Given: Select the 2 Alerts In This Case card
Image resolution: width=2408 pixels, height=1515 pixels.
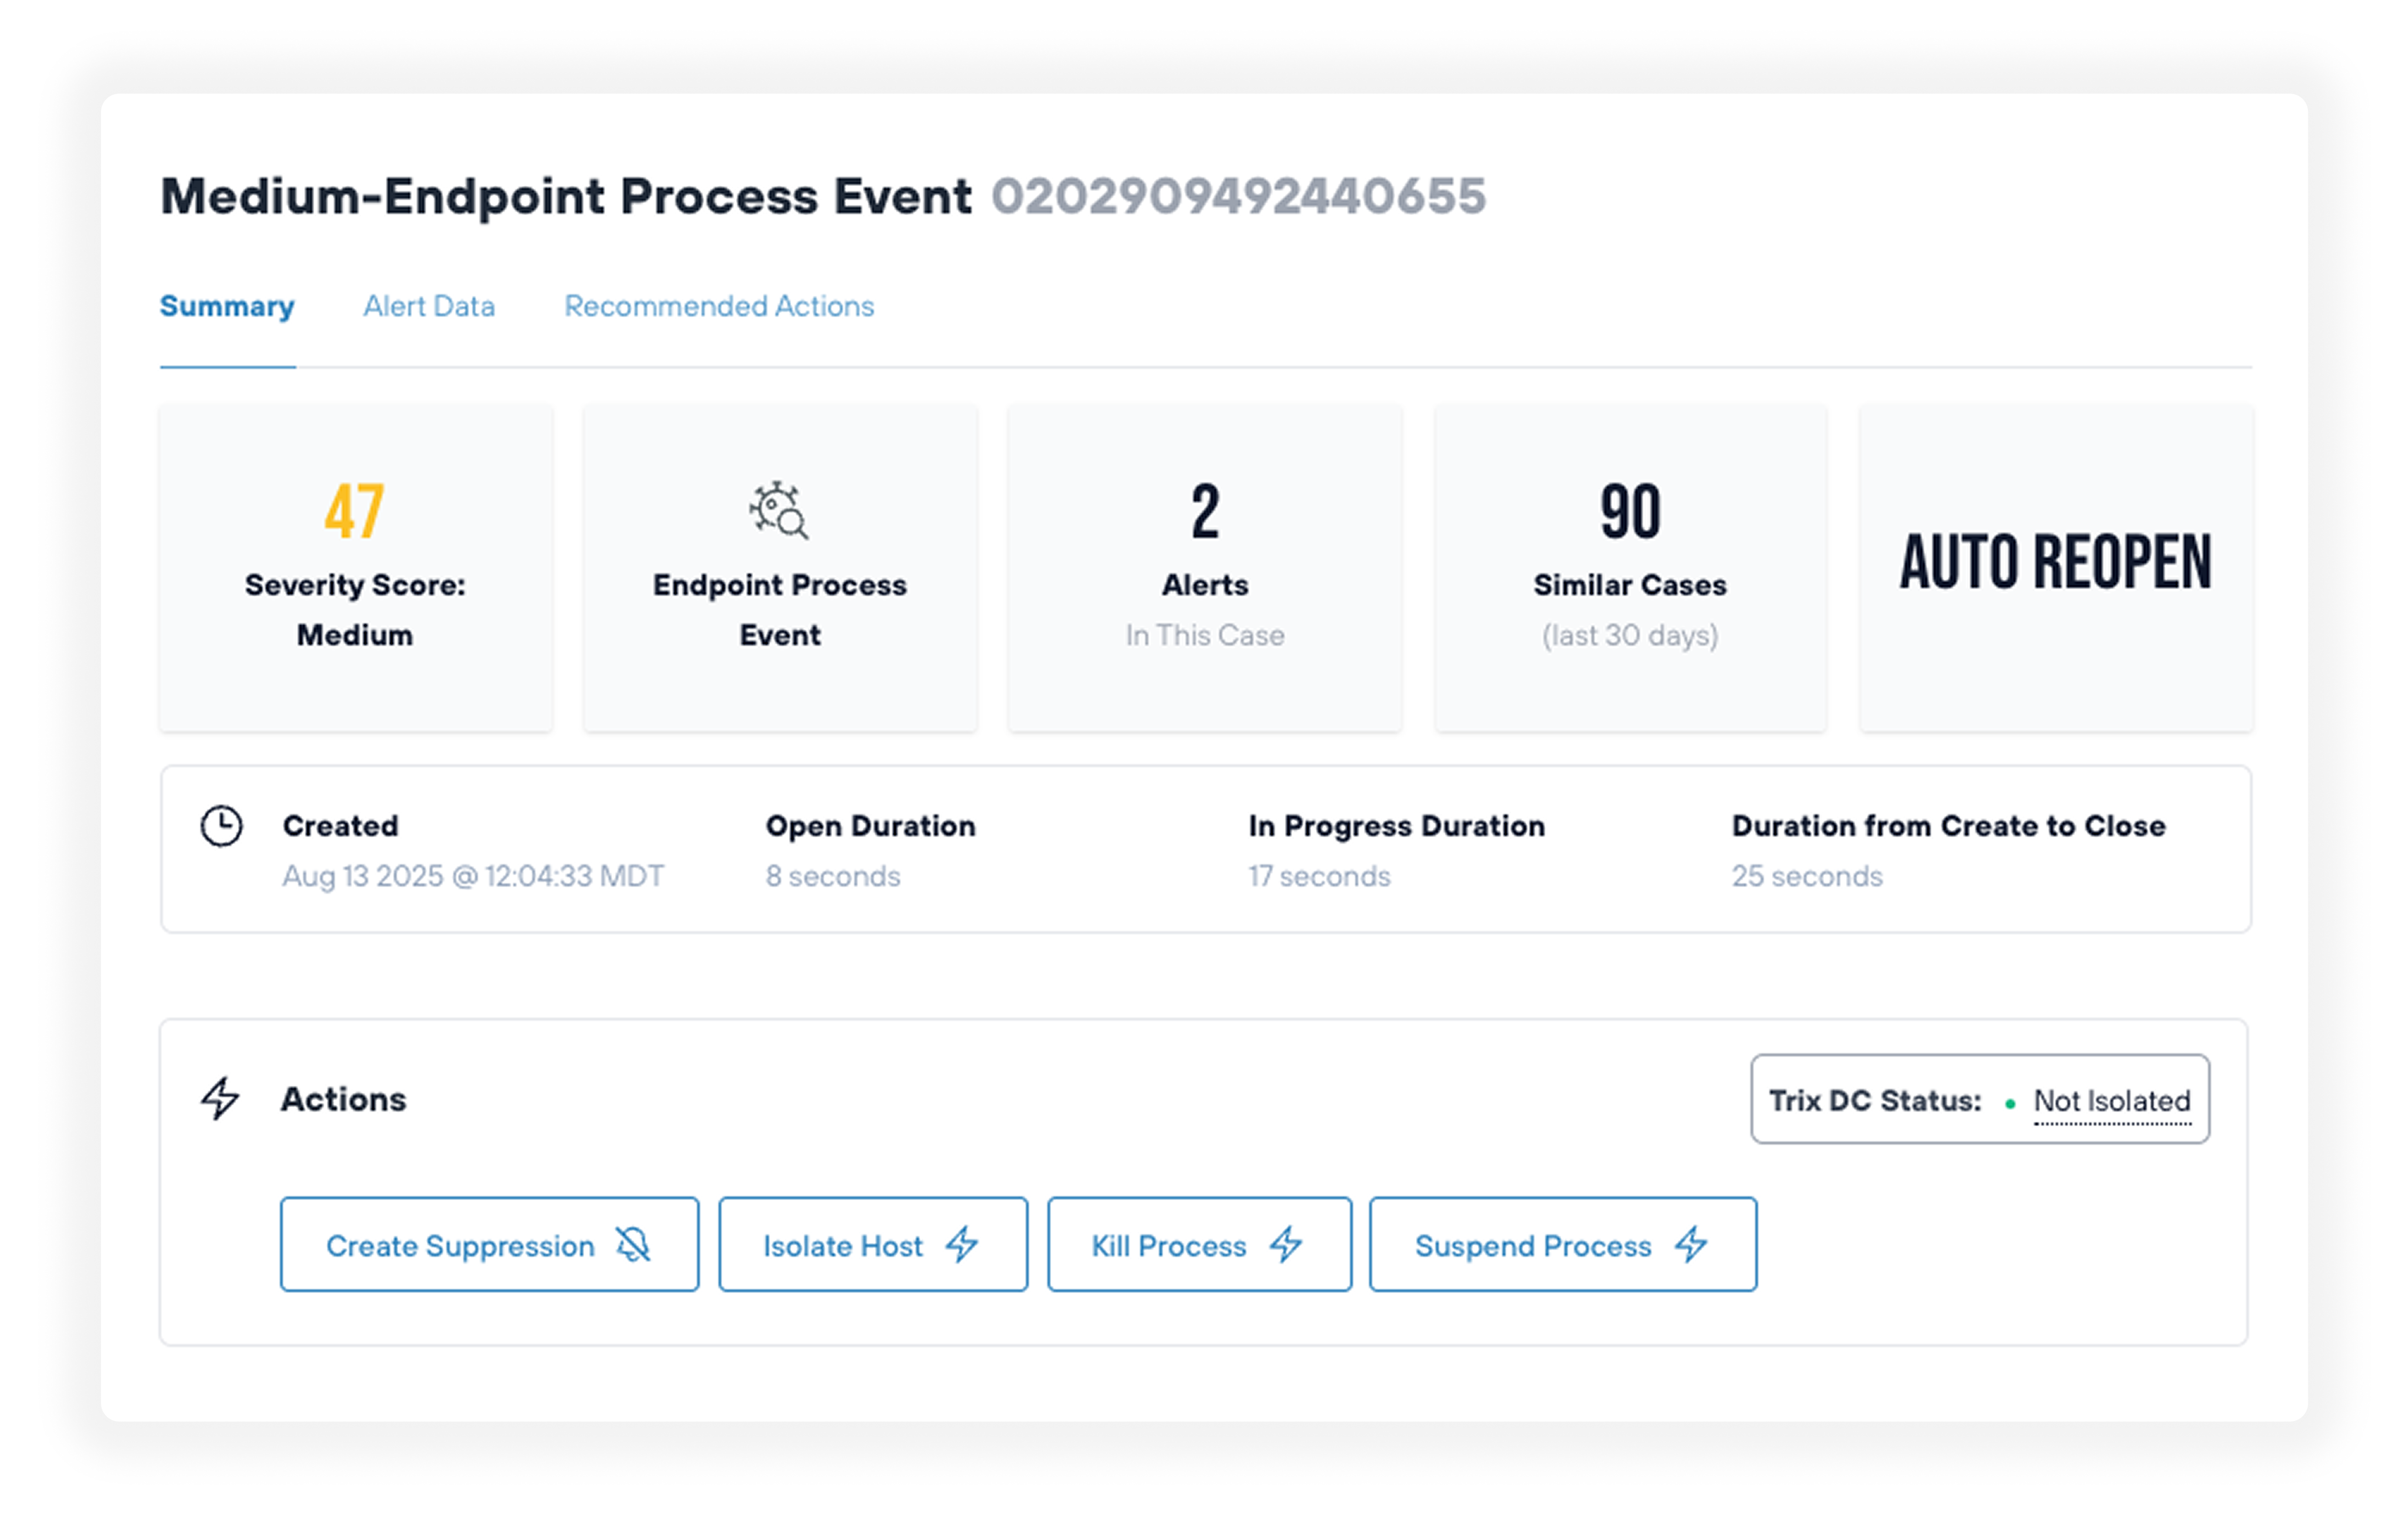Looking at the screenshot, I should coord(1205,568).
